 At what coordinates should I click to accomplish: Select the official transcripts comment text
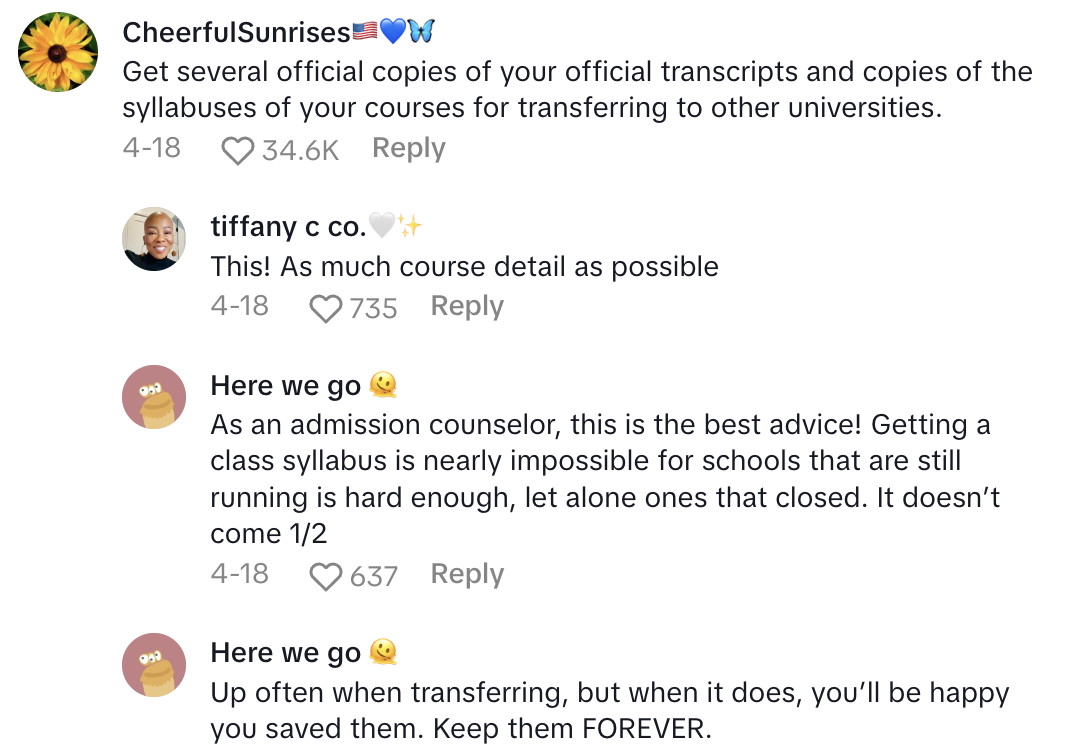coord(577,89)
